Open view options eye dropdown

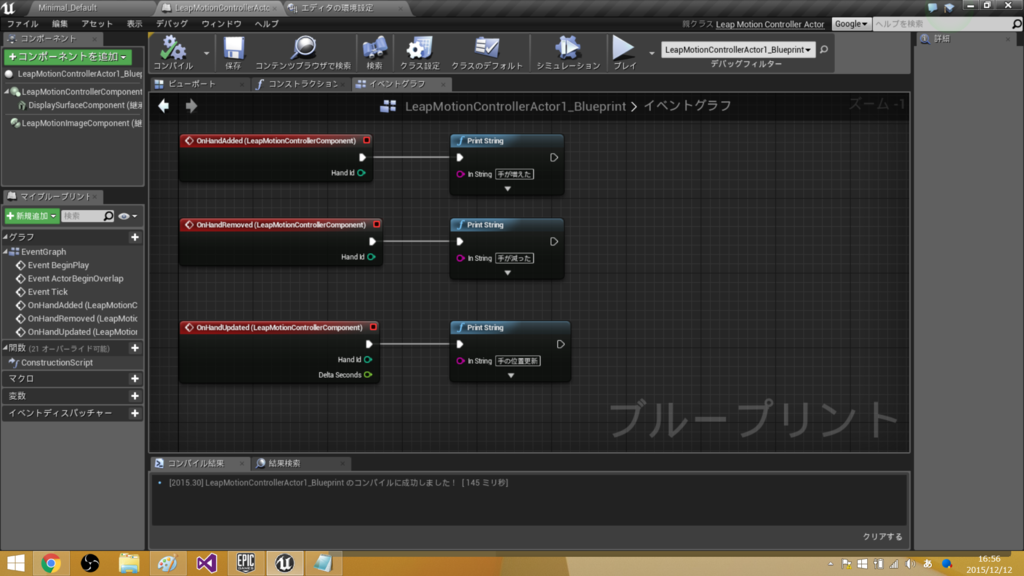(128, 216)
